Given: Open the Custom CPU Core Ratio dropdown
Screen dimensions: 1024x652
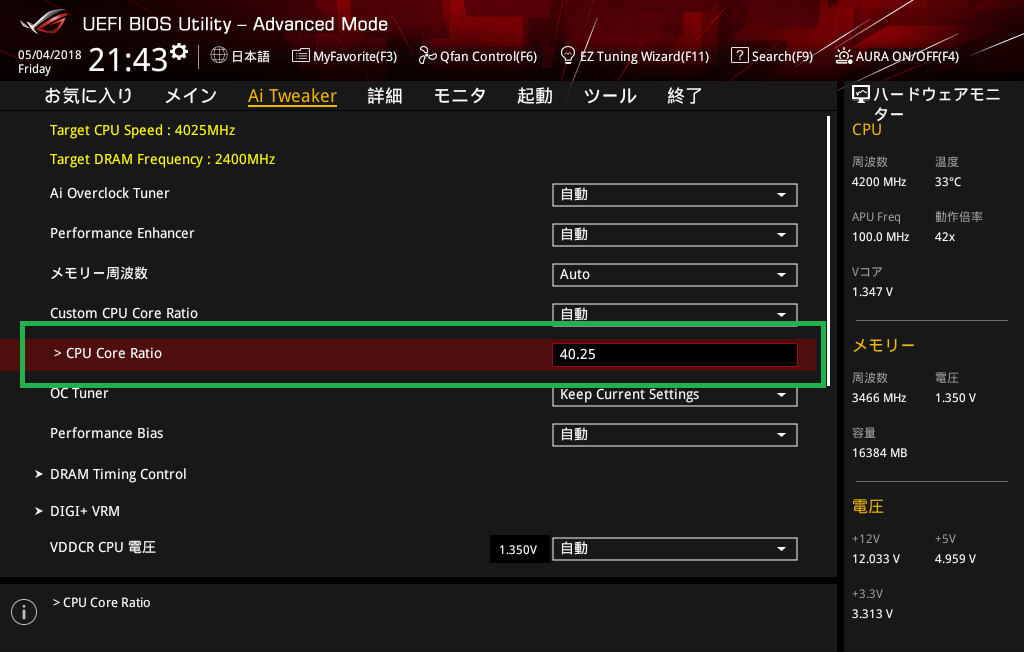Looking at the screenshot, I should 675,313.
